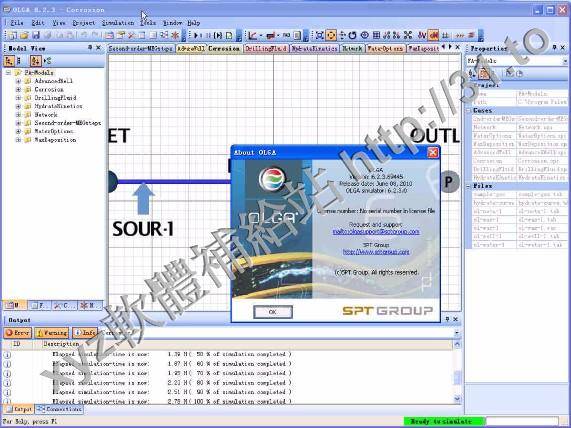
Task: Toggle the Error filter in Output
Action: [x=18, y=333]
